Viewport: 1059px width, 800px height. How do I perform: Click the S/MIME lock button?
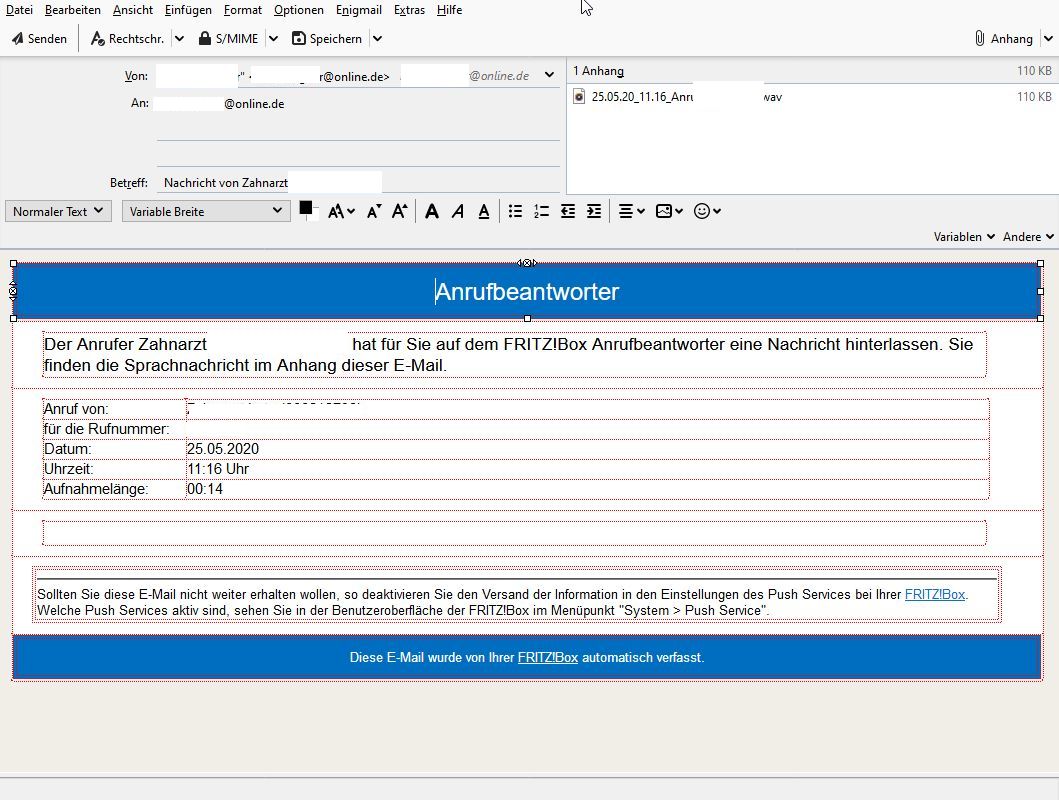coord(228,38)
